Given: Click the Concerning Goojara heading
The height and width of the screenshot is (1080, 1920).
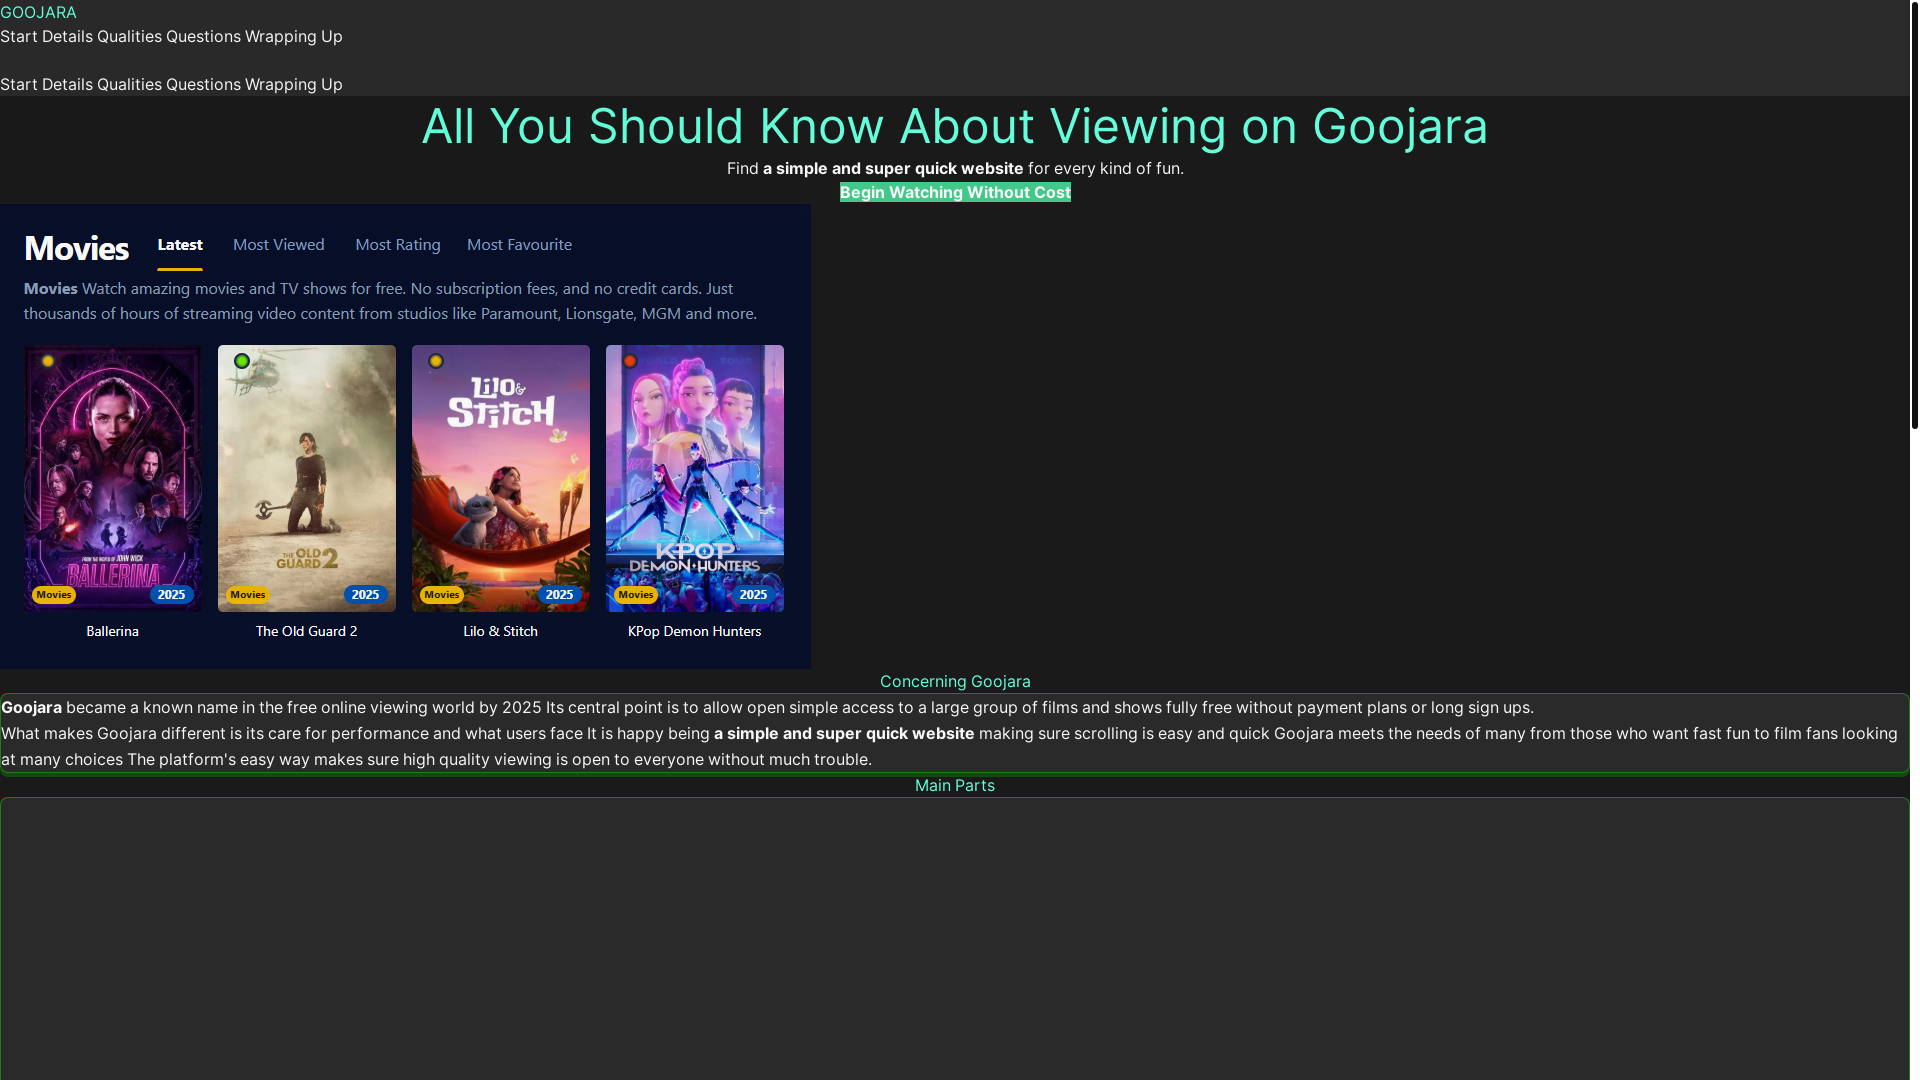Looking at the screenshot, I should 955,681.
